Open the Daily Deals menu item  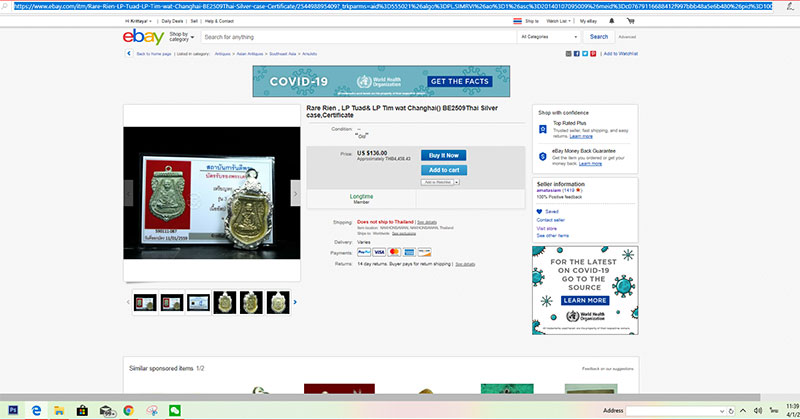[x=171, y=20]
